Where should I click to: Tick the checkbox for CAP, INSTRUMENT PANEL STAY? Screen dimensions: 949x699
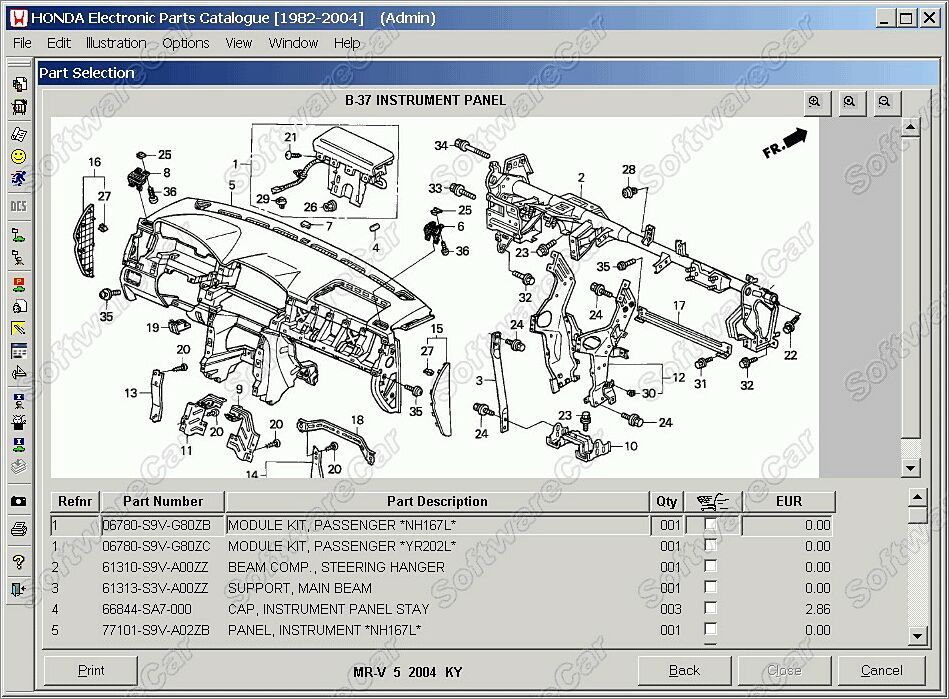(711, 608)
